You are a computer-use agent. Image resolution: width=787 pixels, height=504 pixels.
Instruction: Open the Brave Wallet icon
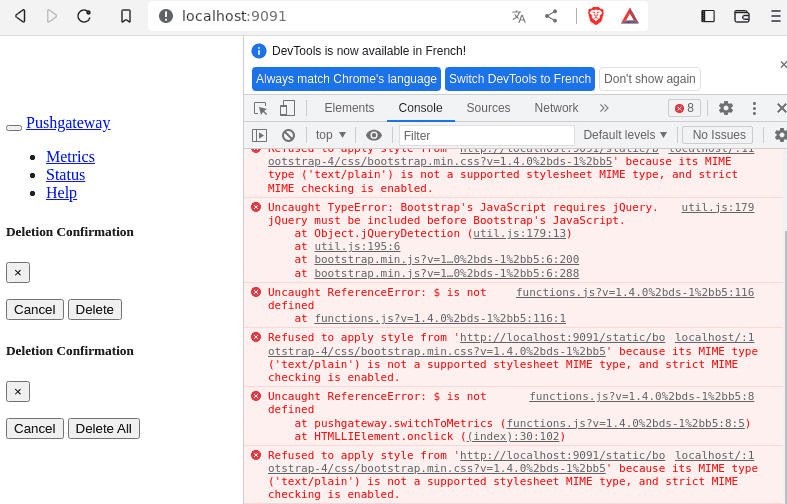pyautogui.click(x=742, y=16)
